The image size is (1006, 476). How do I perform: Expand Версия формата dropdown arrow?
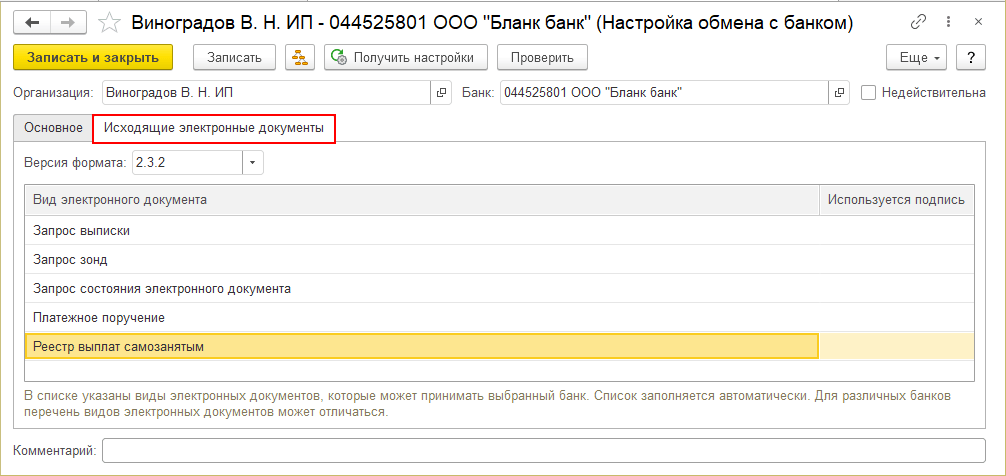(x=253, y=162)
